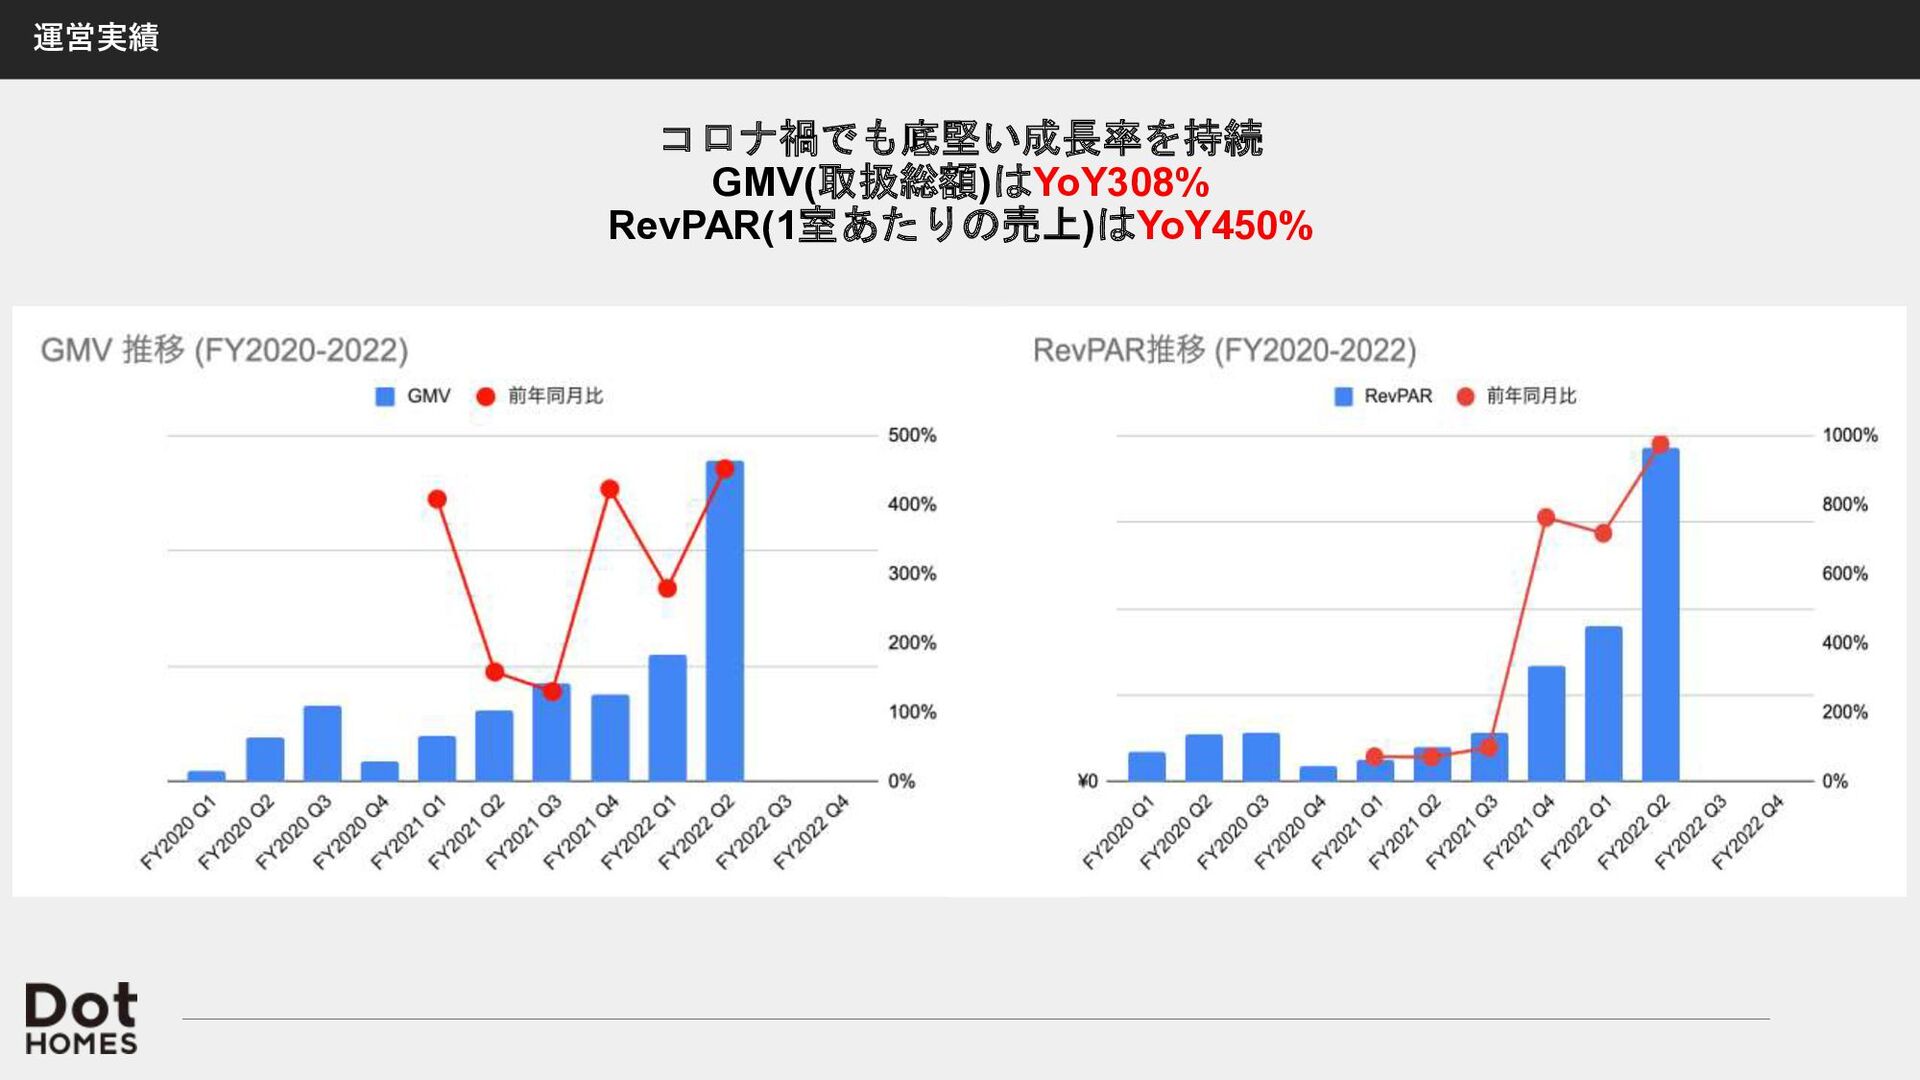Click the FY2022 Q4 label on GMV chart

pyautogui.click(x=811, y=831)
